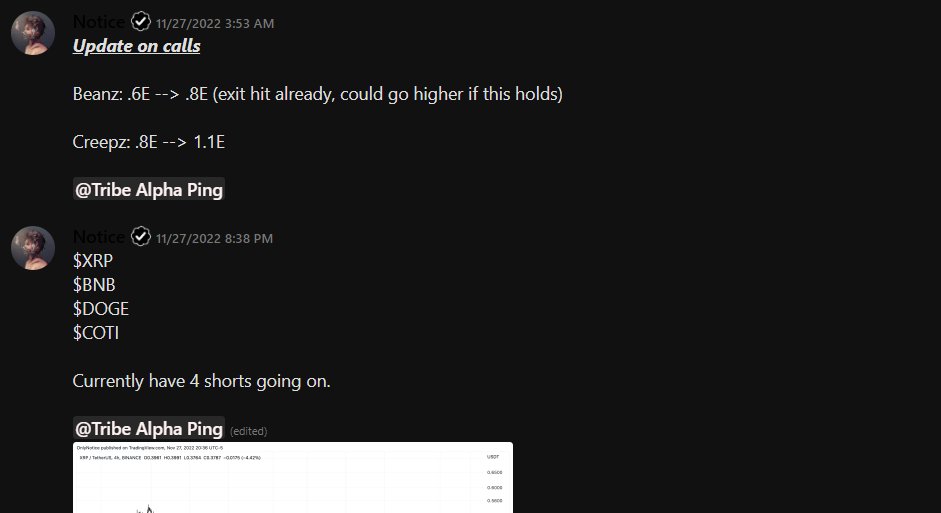Viewport: 941px width, 513px height.
Task: Open the Notice username on second message
Action: pos(99,237)
